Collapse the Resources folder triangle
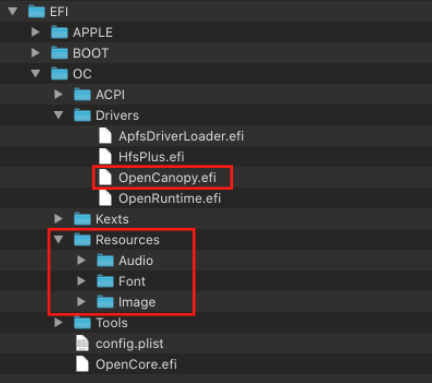 point(59,239)
